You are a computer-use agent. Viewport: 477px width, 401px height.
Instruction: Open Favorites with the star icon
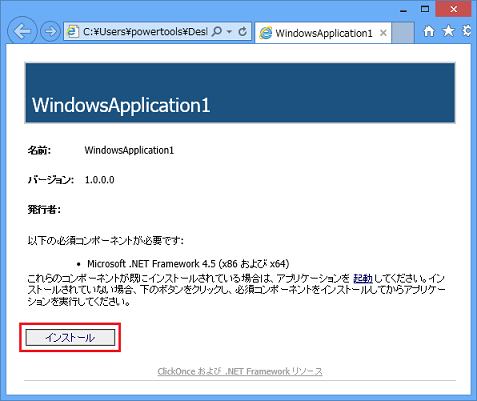point(448,31)
